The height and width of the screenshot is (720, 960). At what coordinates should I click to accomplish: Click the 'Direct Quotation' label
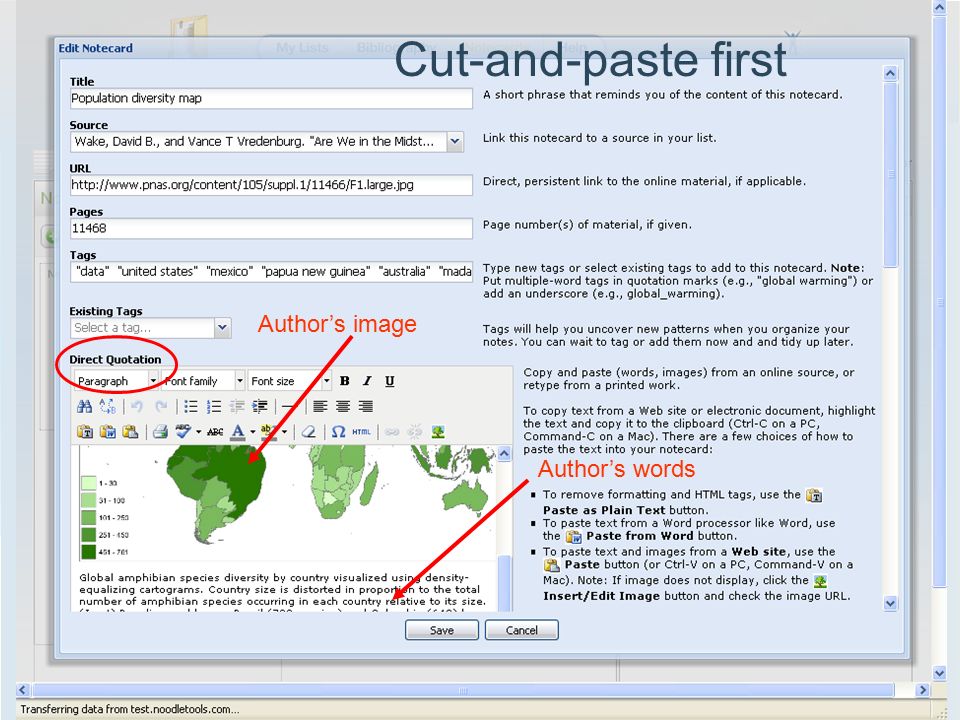point(115,359)
